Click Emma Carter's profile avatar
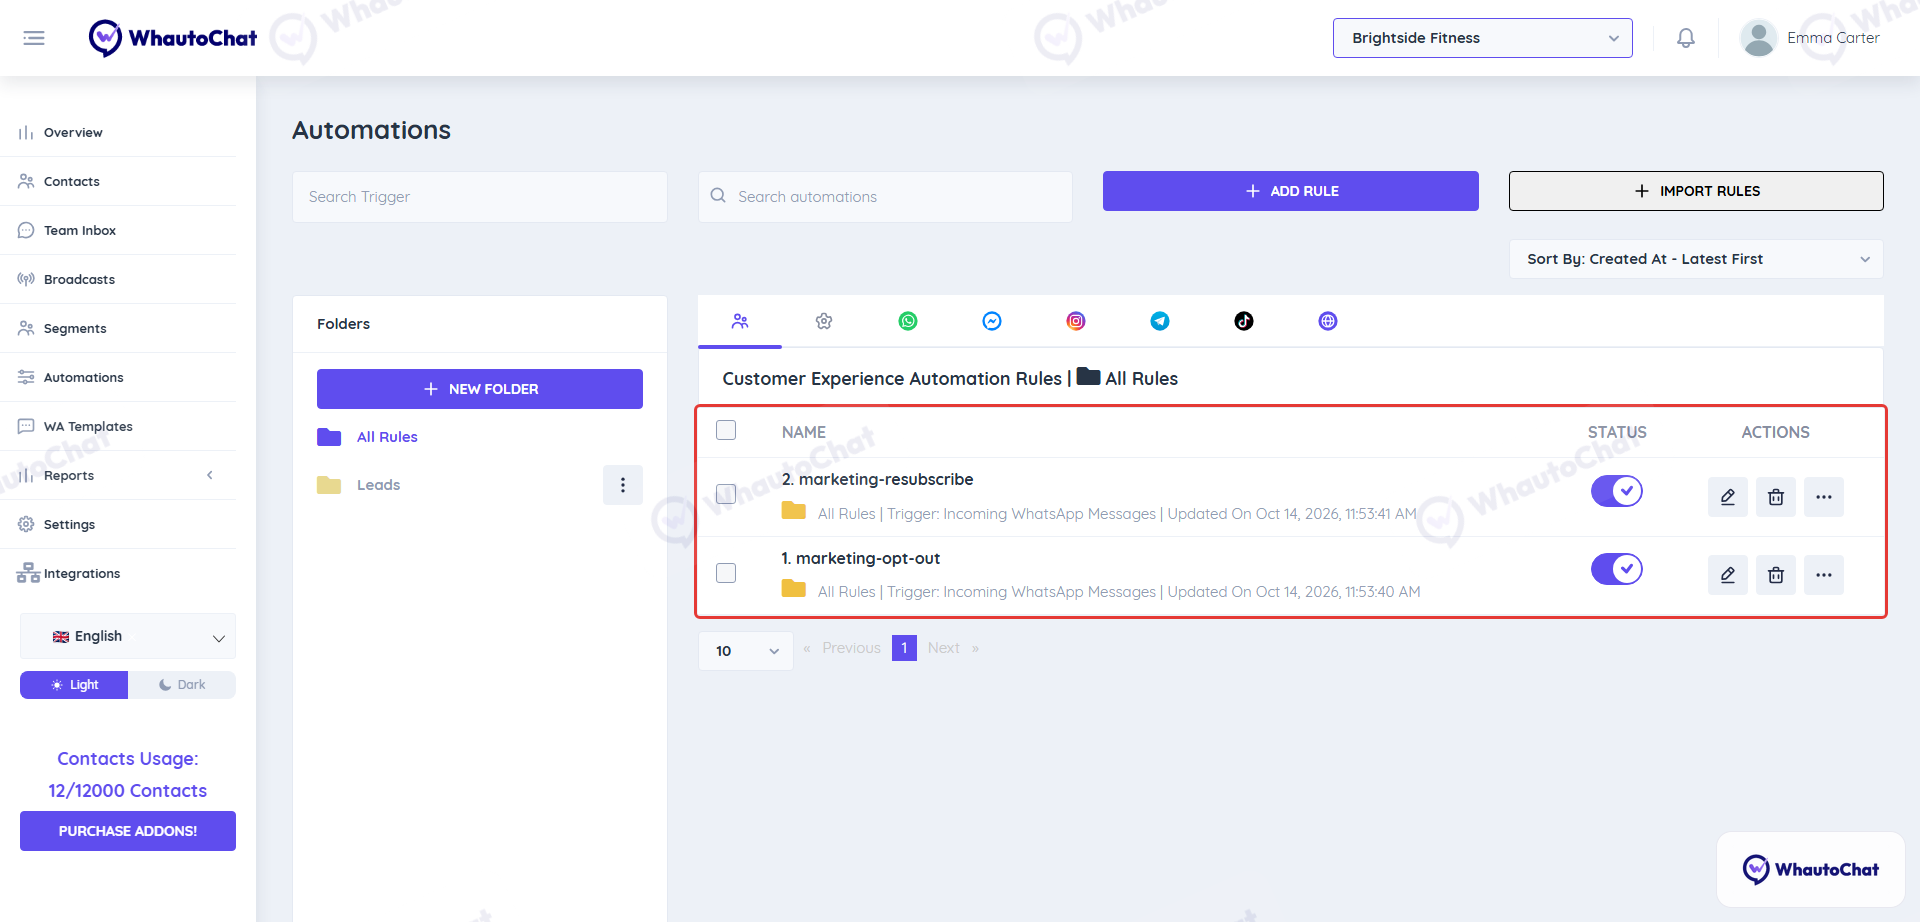 [1758, 38]
